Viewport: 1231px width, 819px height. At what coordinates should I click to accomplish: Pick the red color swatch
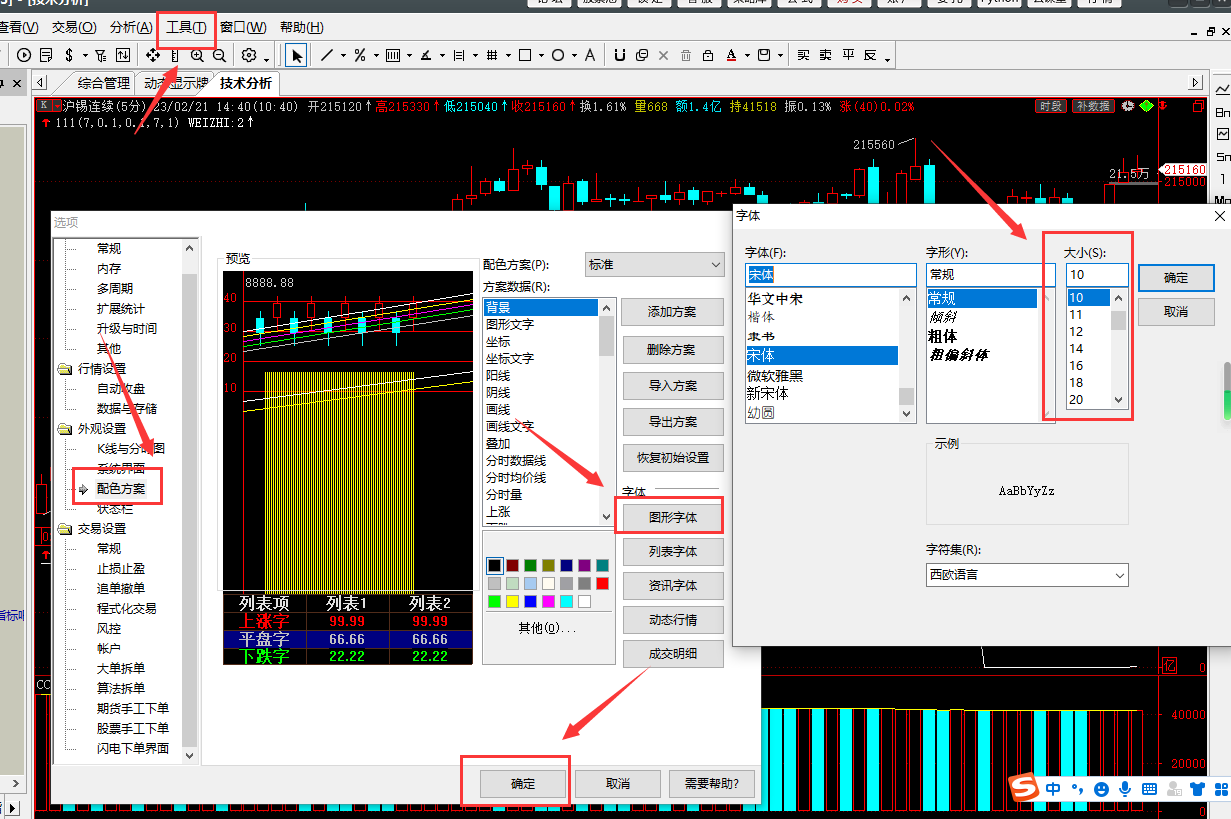tap(602, 583)
